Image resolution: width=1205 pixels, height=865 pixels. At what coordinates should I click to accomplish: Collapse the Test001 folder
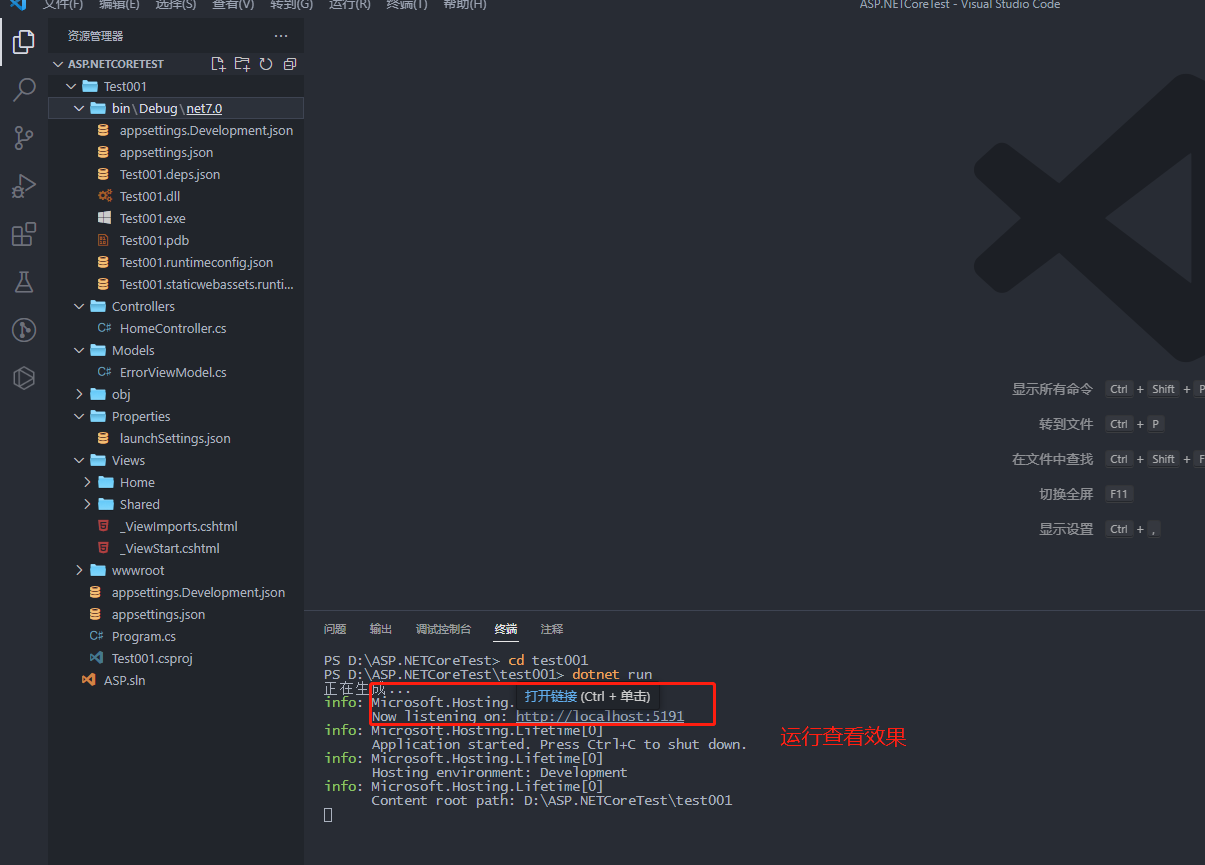tap(71, 86)
